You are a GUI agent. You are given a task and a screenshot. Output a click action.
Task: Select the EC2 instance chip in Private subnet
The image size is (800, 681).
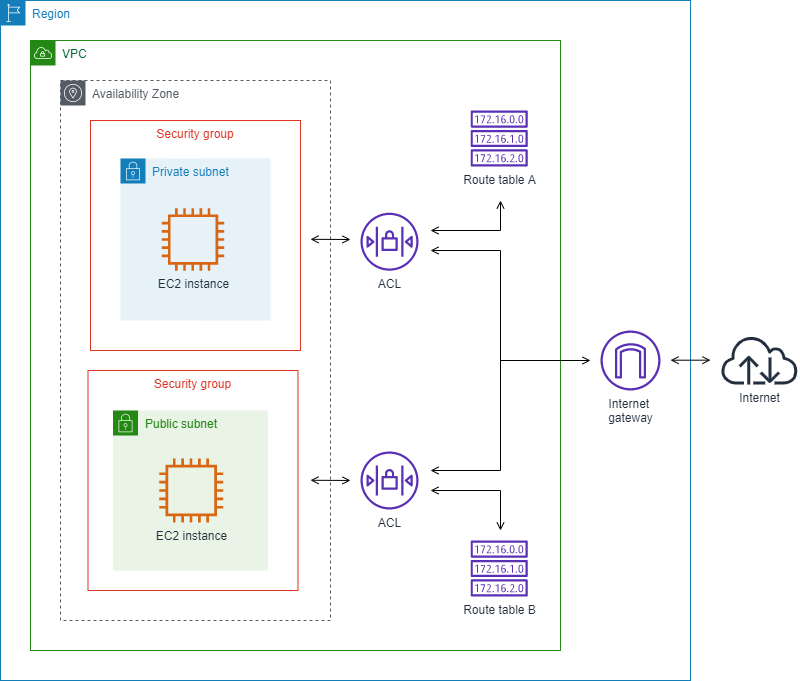(x=193, y=239)
